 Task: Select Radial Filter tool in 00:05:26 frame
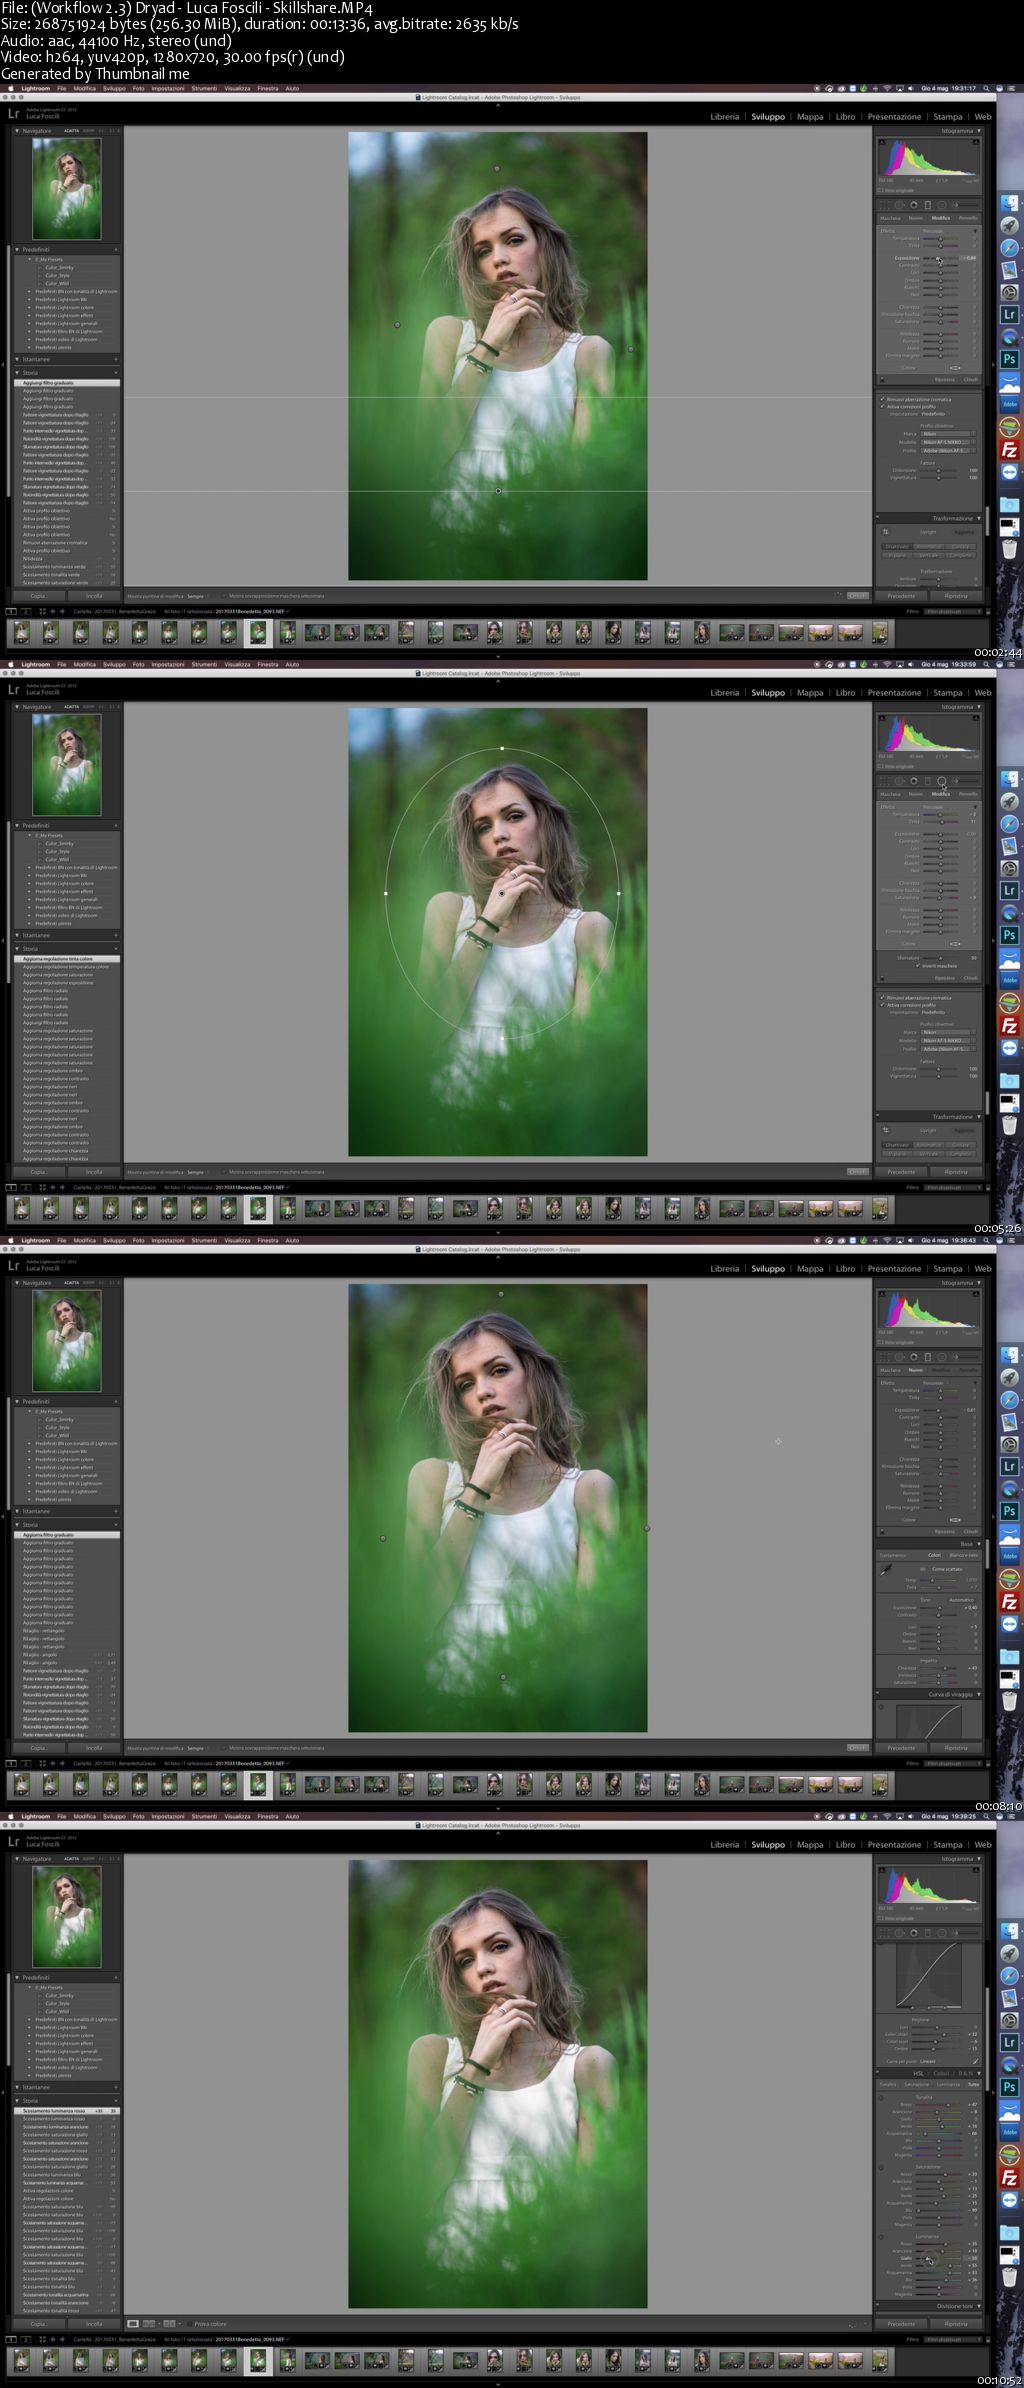(942, 781)
